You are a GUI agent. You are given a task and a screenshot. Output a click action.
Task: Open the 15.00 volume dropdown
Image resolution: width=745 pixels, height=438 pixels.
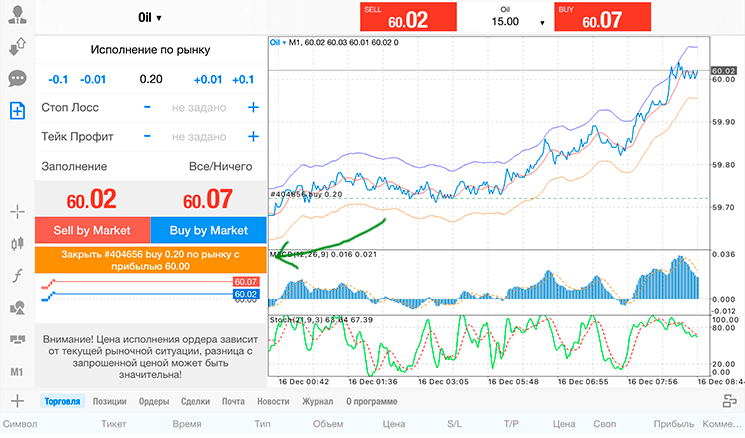(x=518, y=21)
